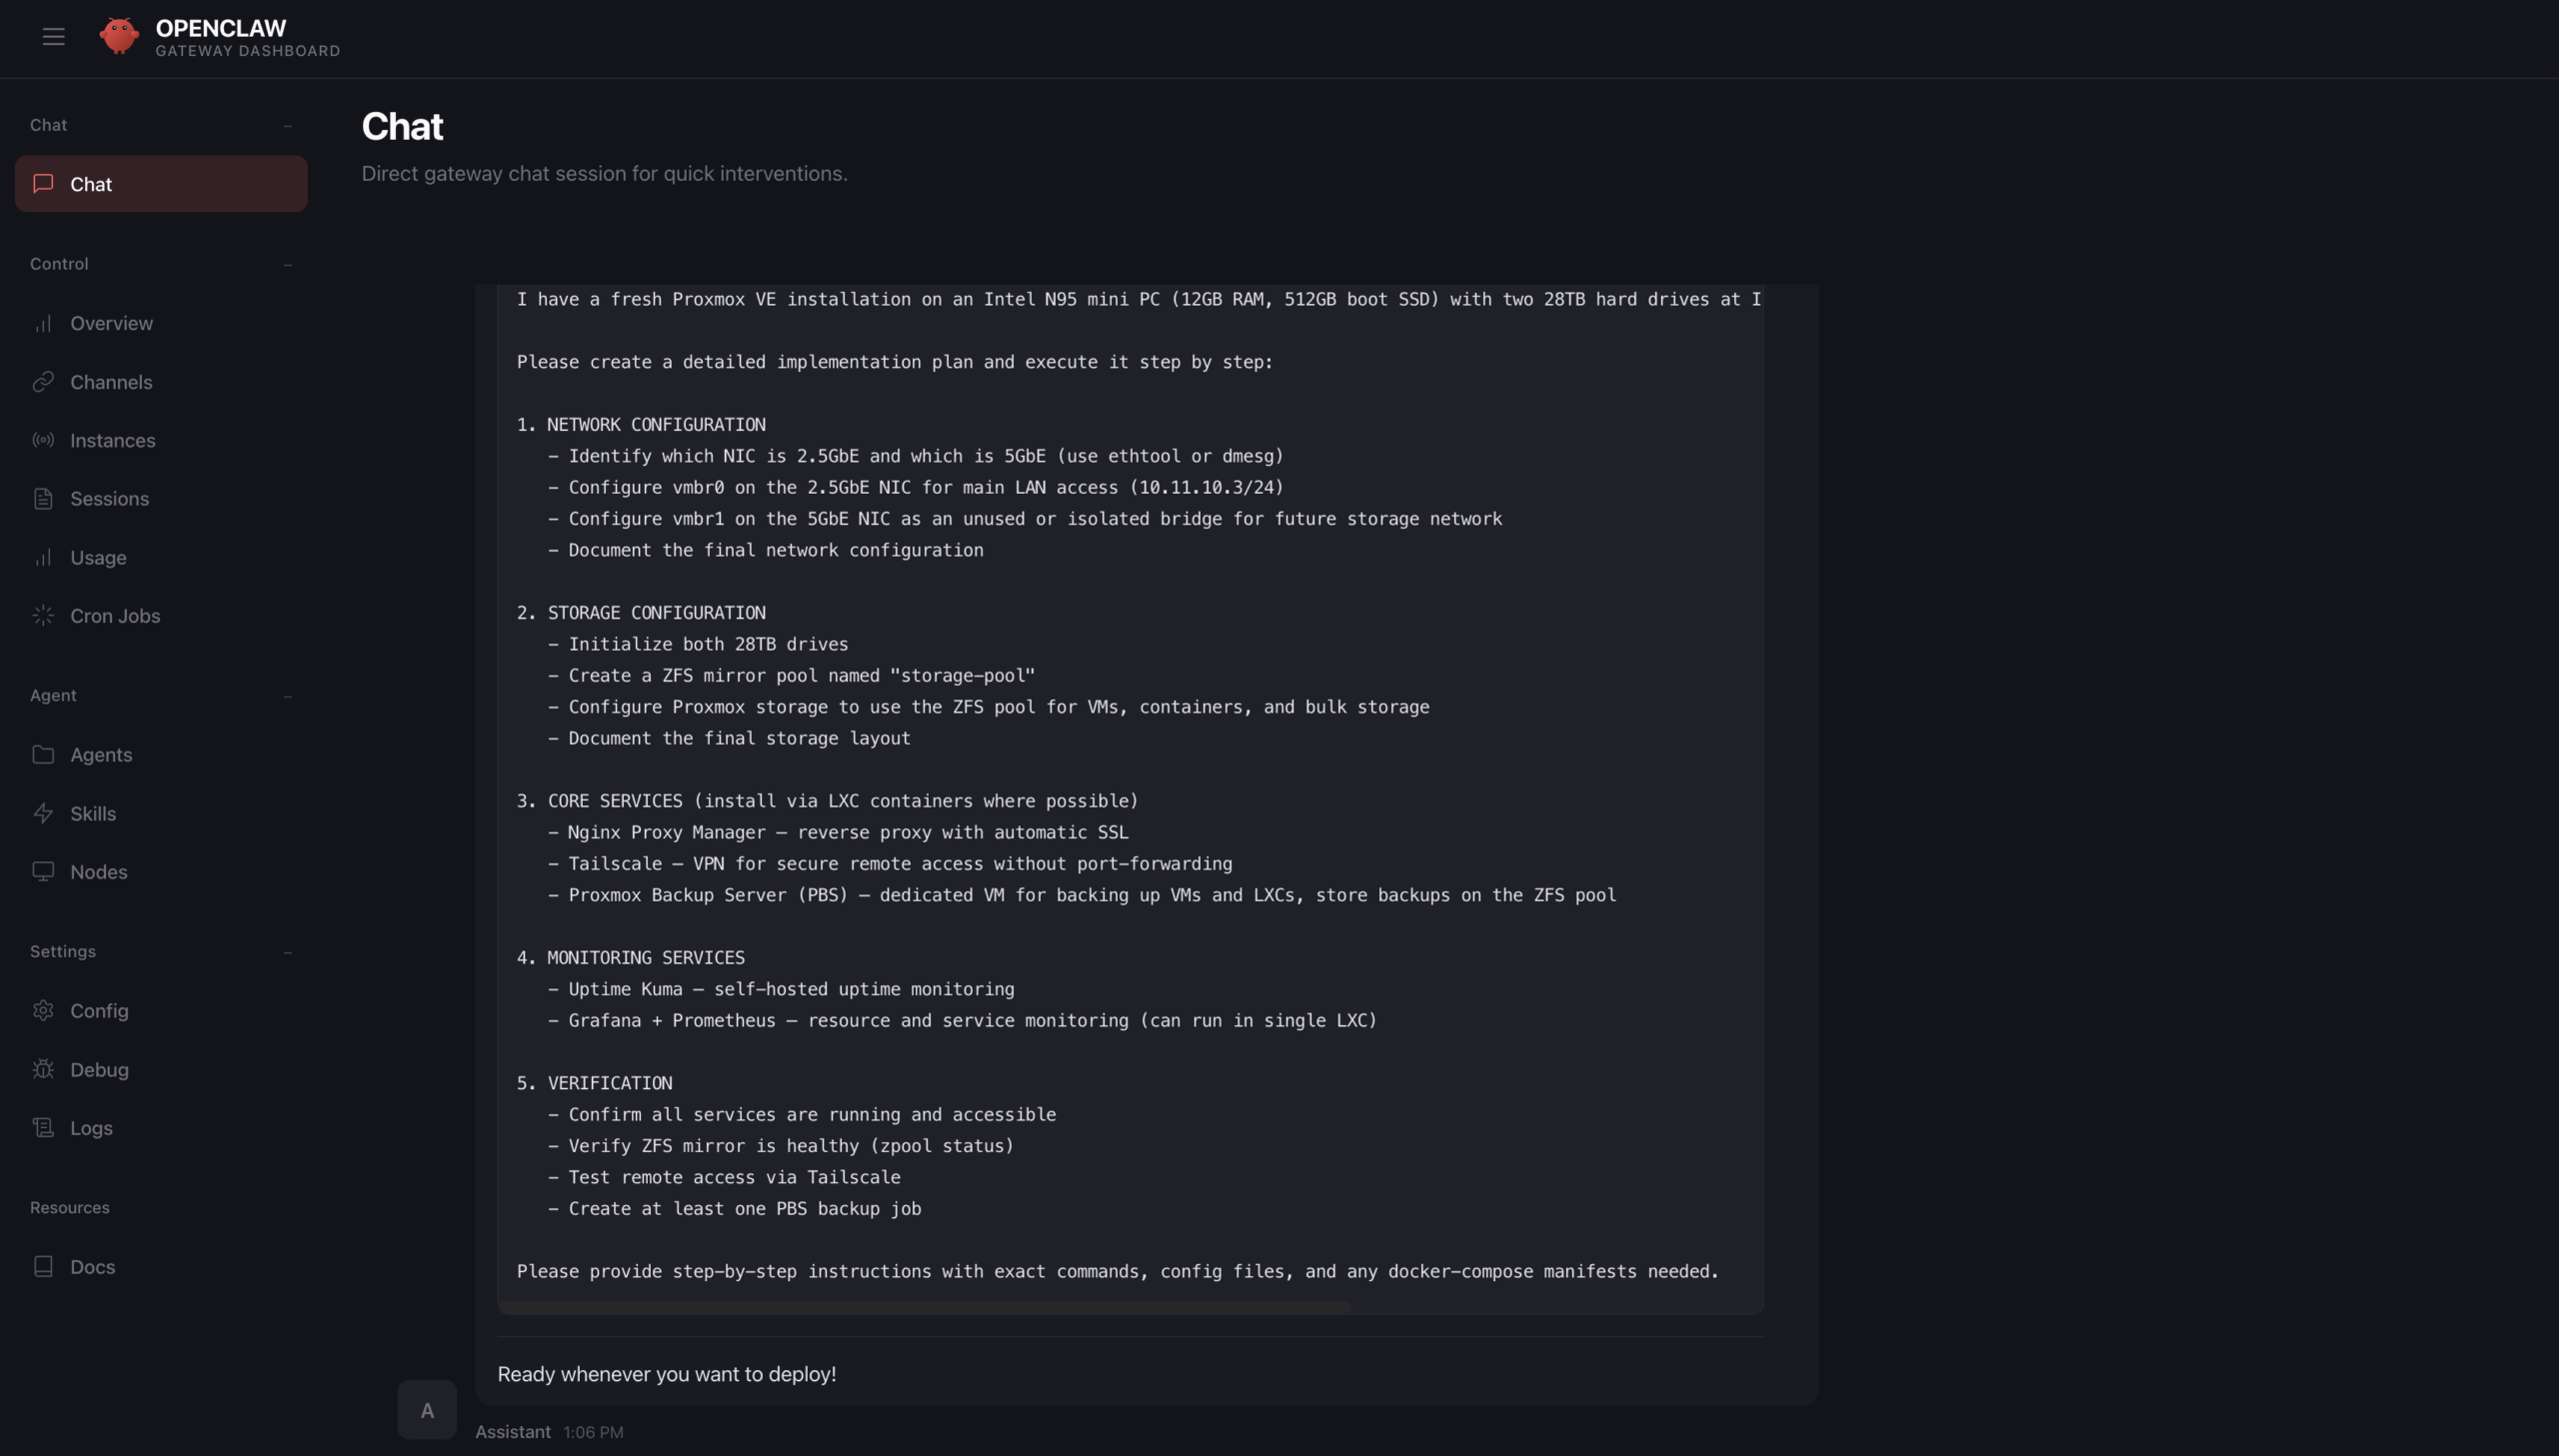Image resolution: width=2559 pixels, height=1456 pixels.
Task: Collapse the Chat sidebar section
Action: [287, 126]
